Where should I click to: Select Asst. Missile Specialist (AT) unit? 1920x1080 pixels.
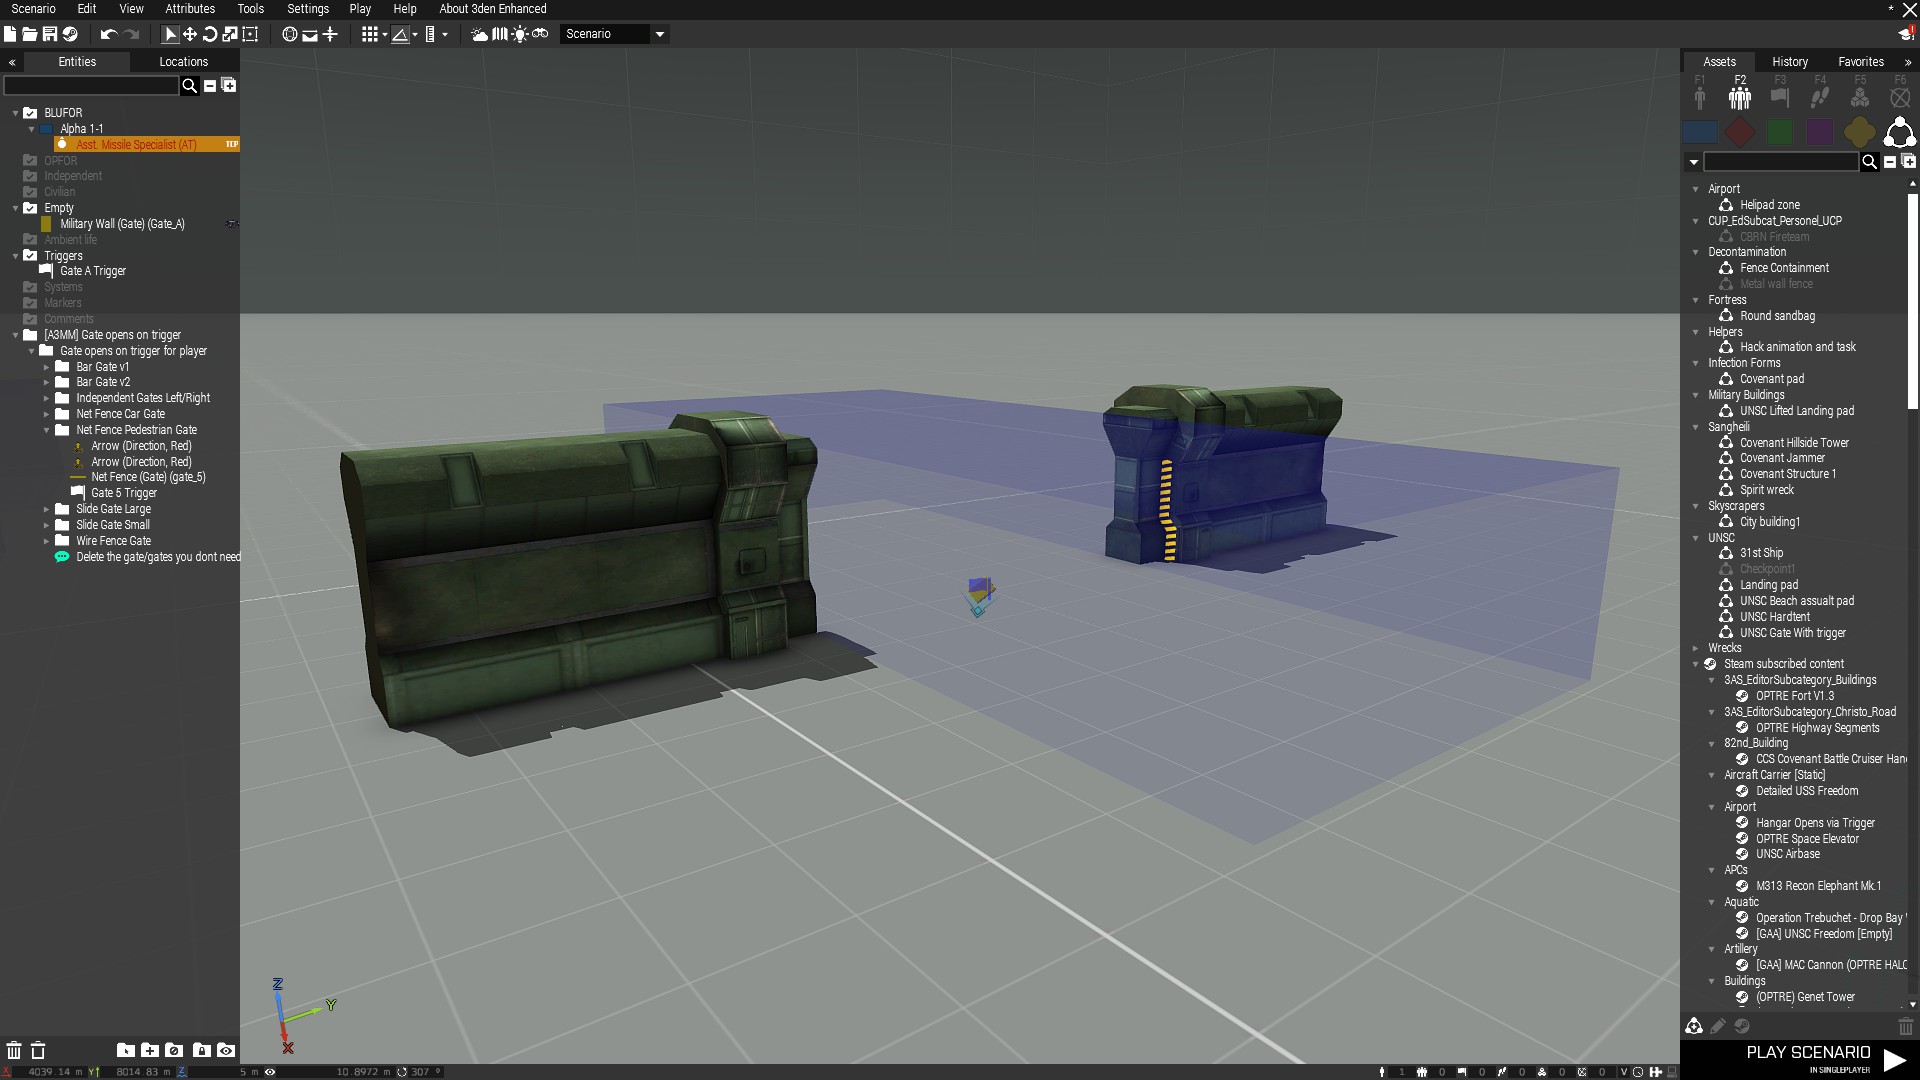pos(147,145)
